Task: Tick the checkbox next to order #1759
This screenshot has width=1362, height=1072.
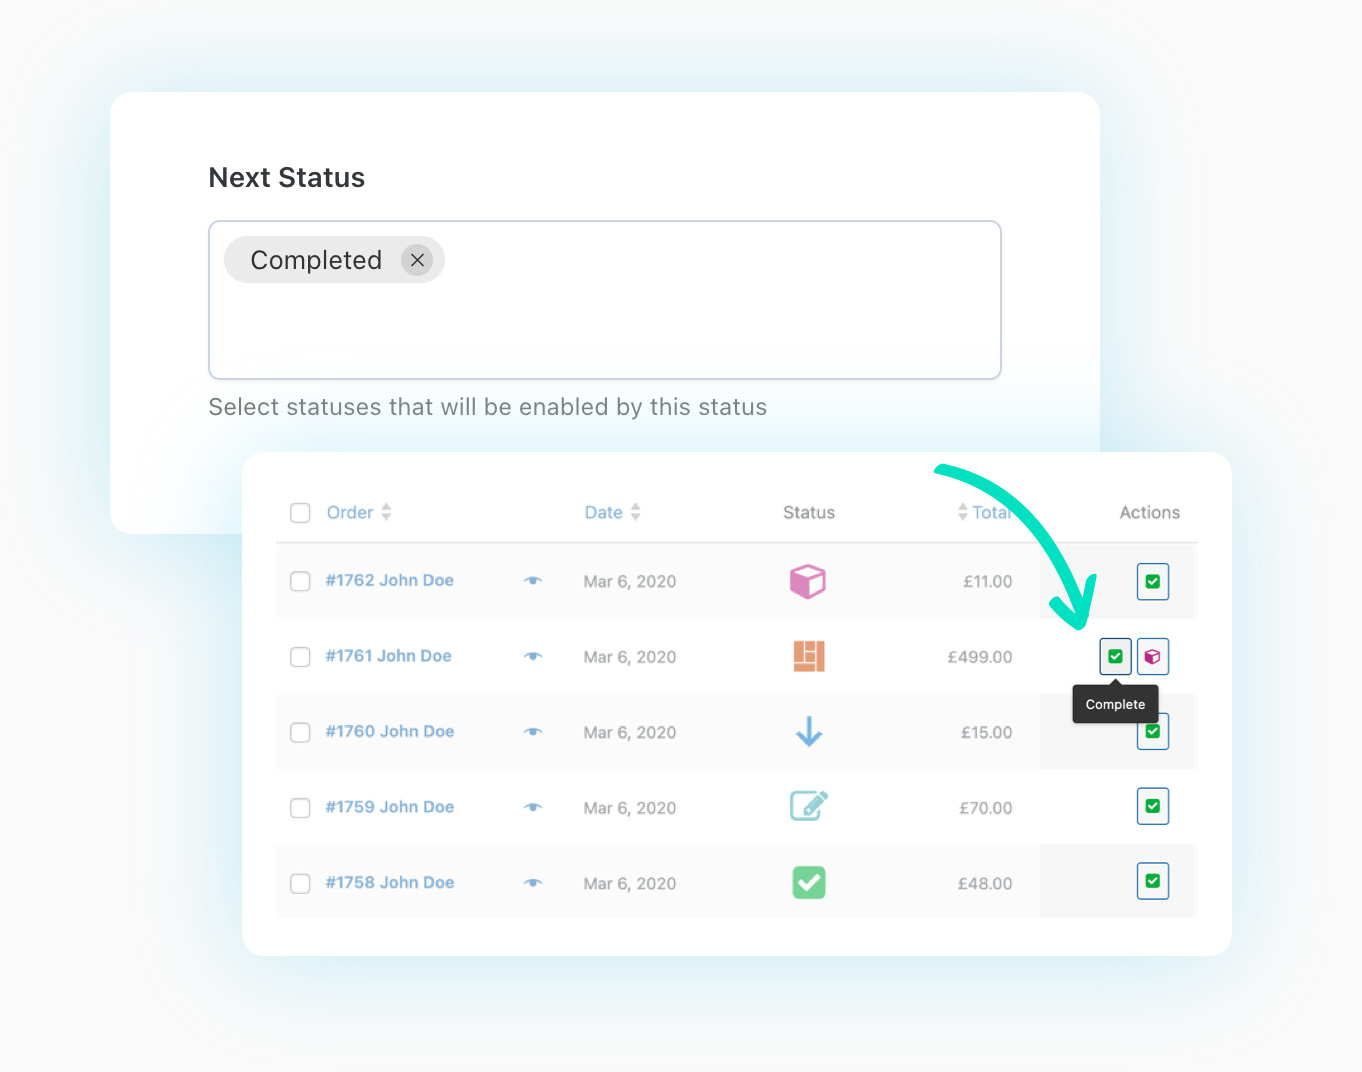Action: click(x=300, y=808)
